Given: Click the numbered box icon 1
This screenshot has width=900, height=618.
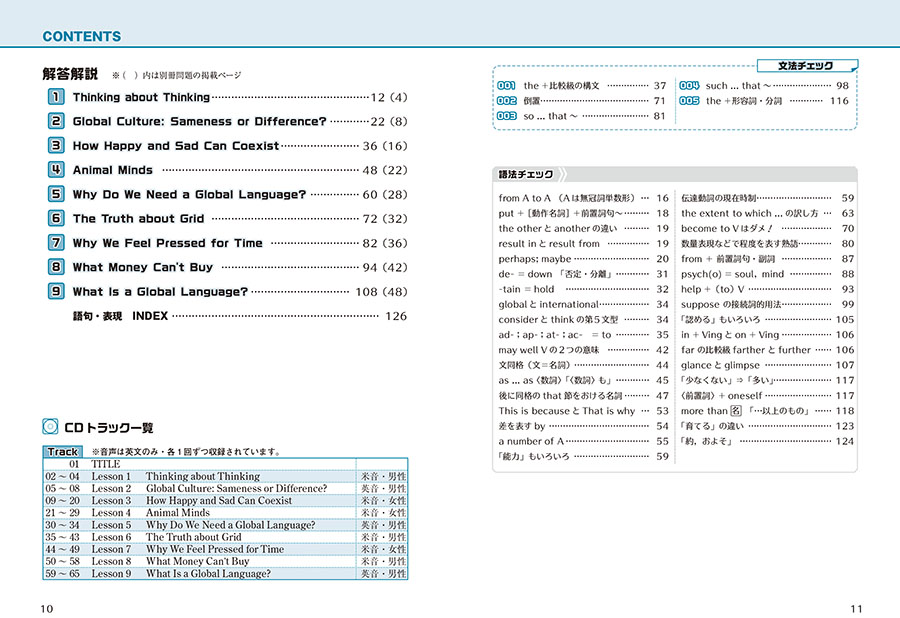Looking at the screenshot, I should pos(56,97).
